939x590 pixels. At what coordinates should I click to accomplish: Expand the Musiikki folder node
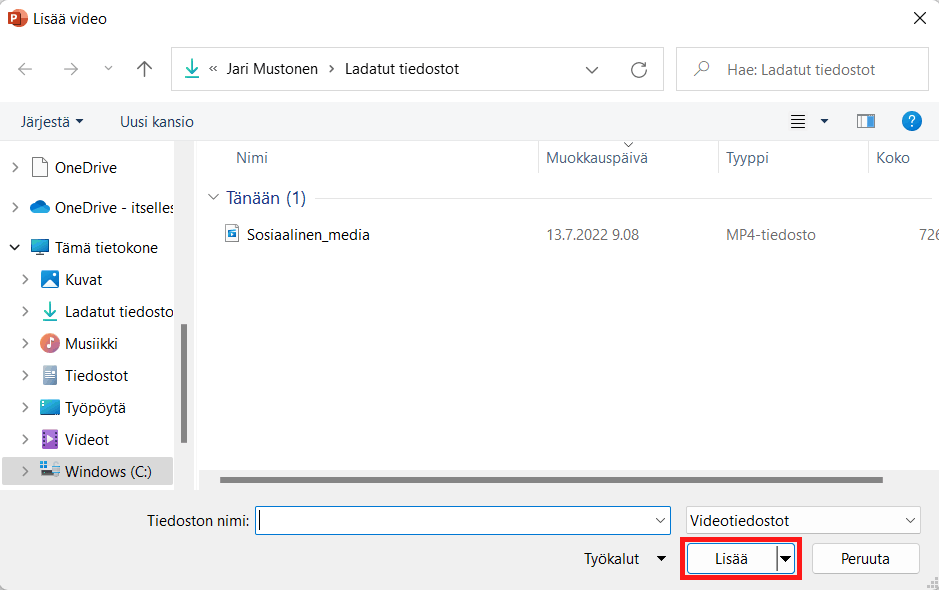(x=25, y=344)
